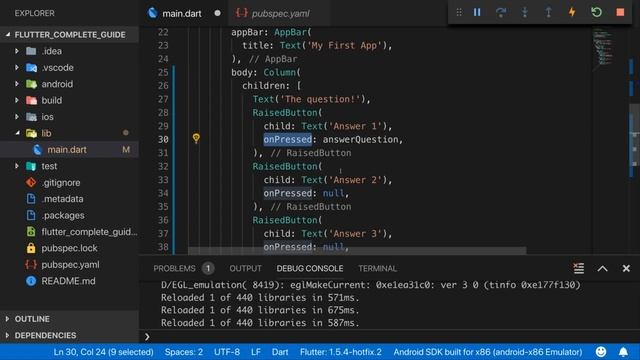Expand the android folder

click(x=17, y=84)
